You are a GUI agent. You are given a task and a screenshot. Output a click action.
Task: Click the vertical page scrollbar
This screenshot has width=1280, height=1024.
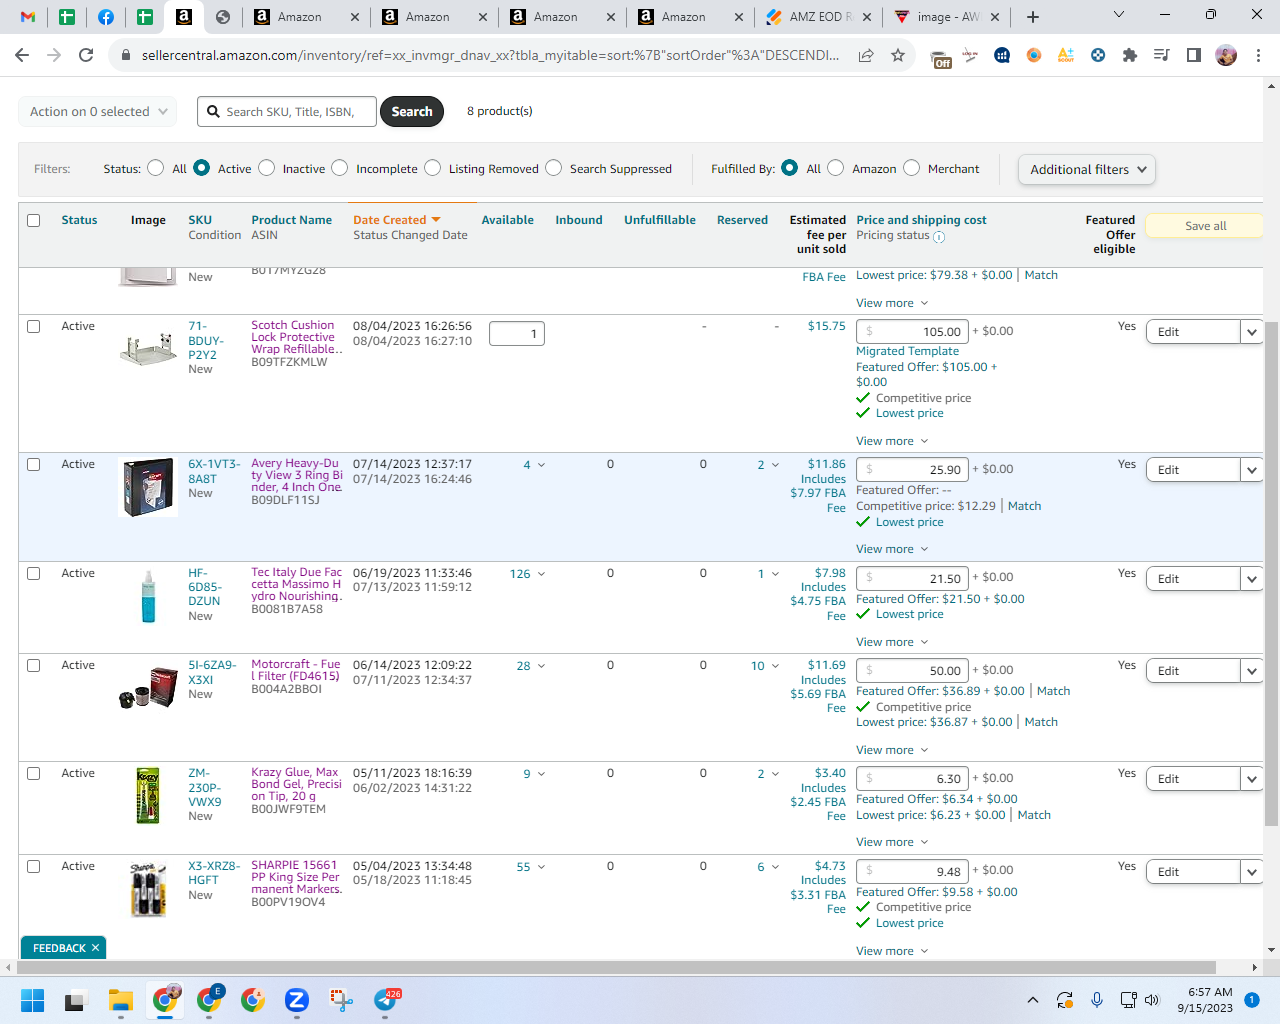(1271, 573)
